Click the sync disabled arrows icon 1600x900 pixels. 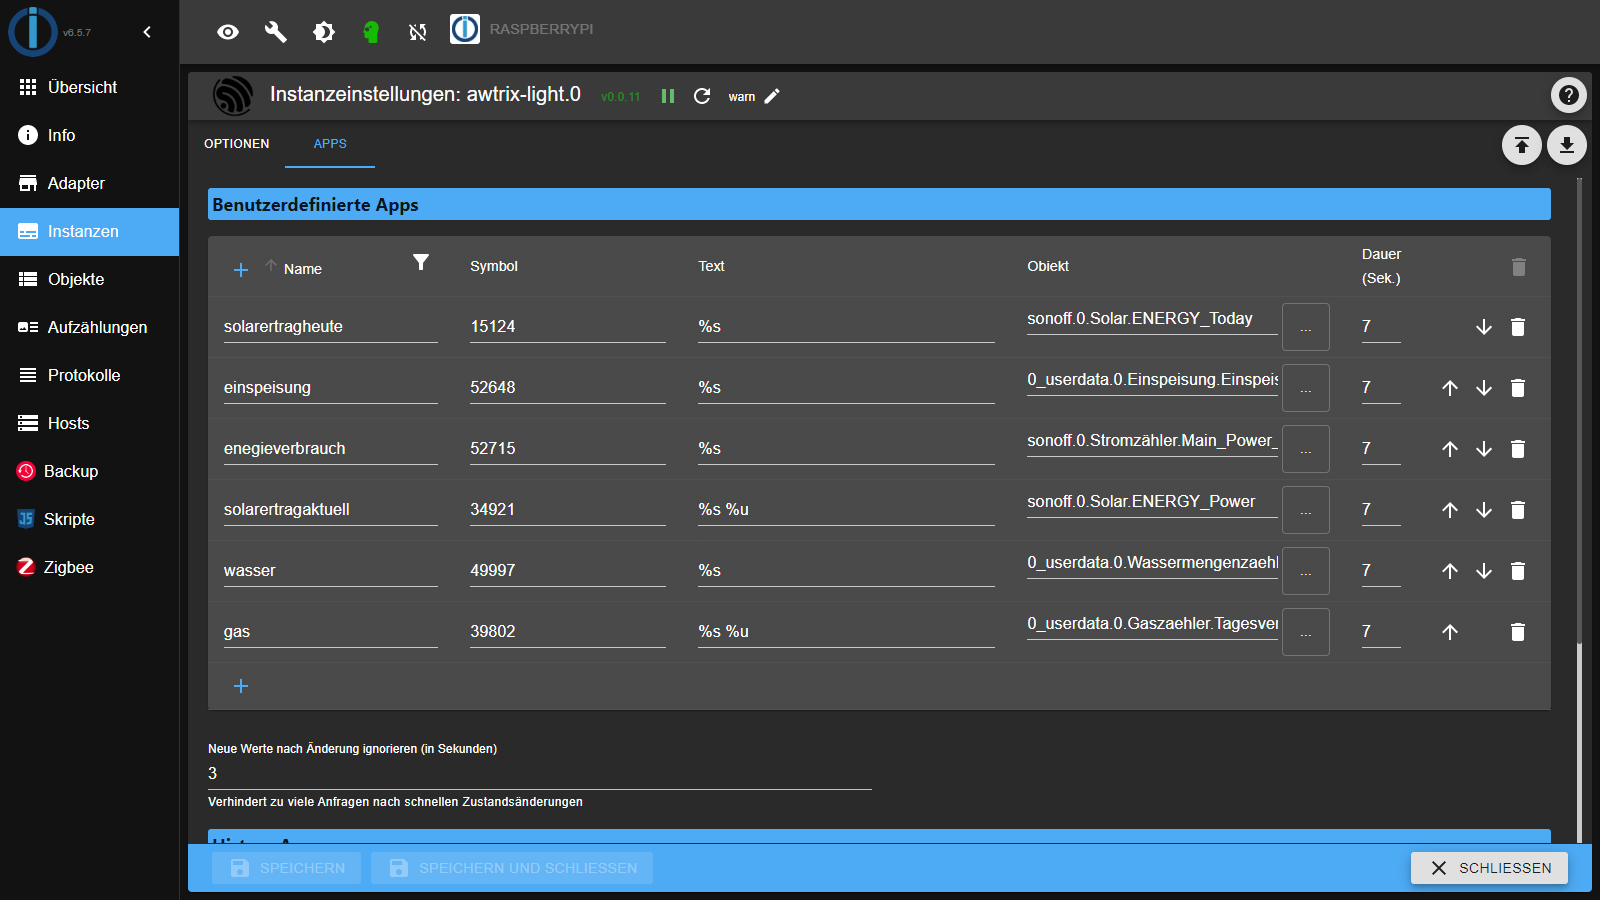pos(418,32)
